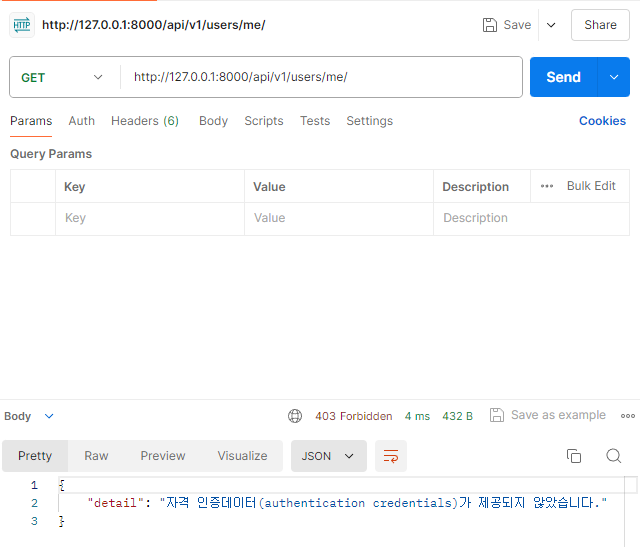This screenshot has height=547, width=640.
Task: Click the HTTP request type icon
Action: click(x=22, y=25)
